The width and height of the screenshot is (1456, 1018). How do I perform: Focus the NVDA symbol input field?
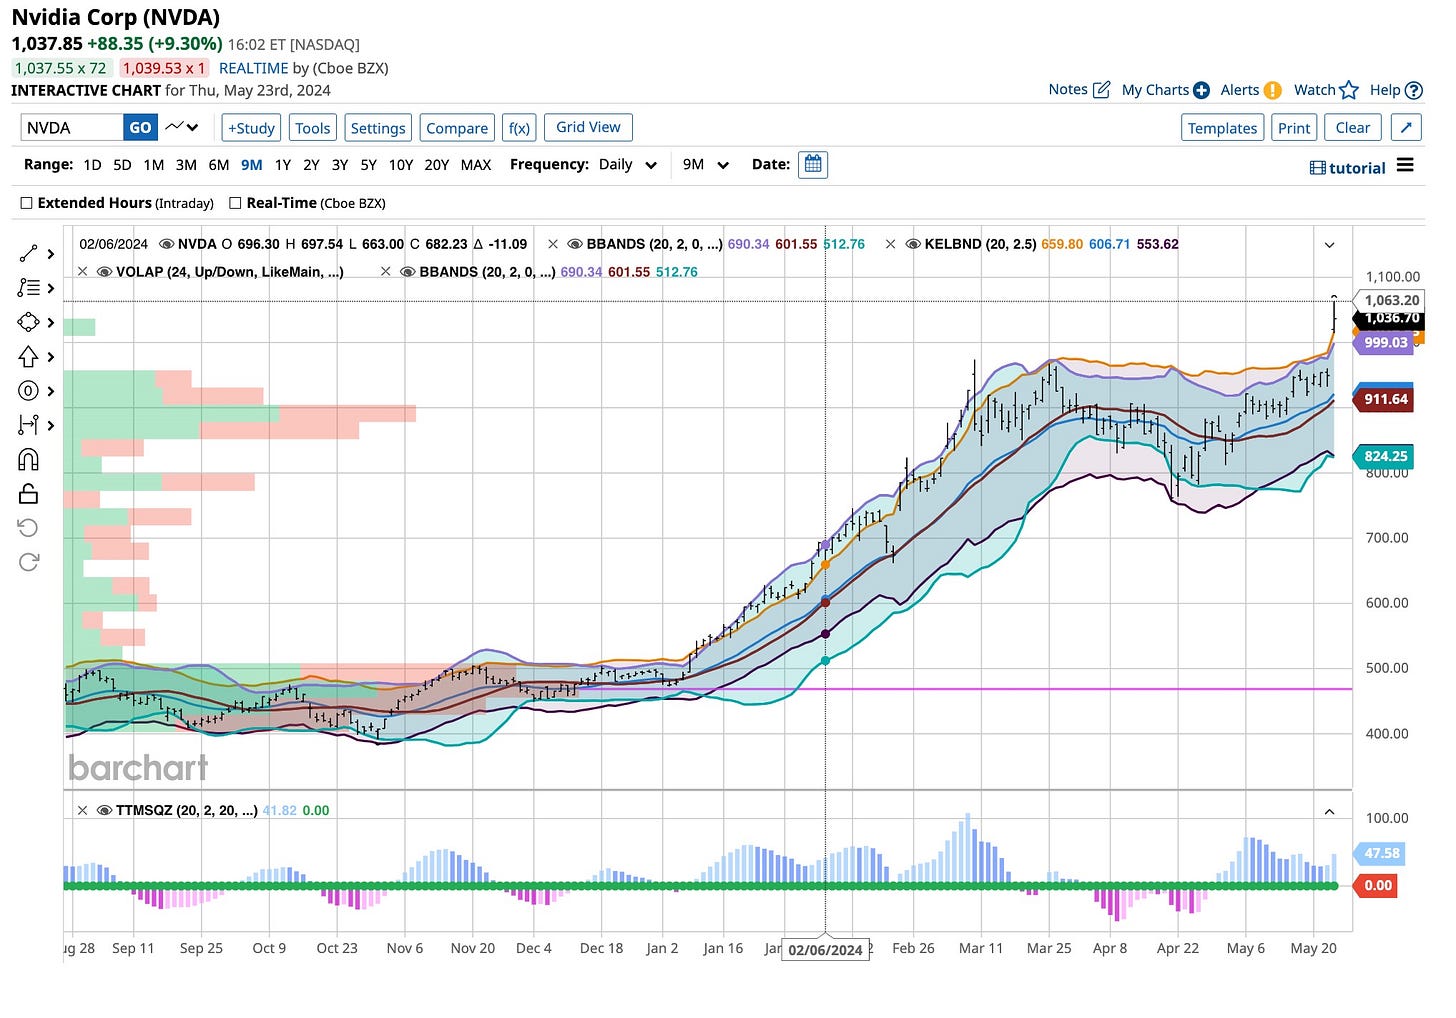[x=72, y=127]
